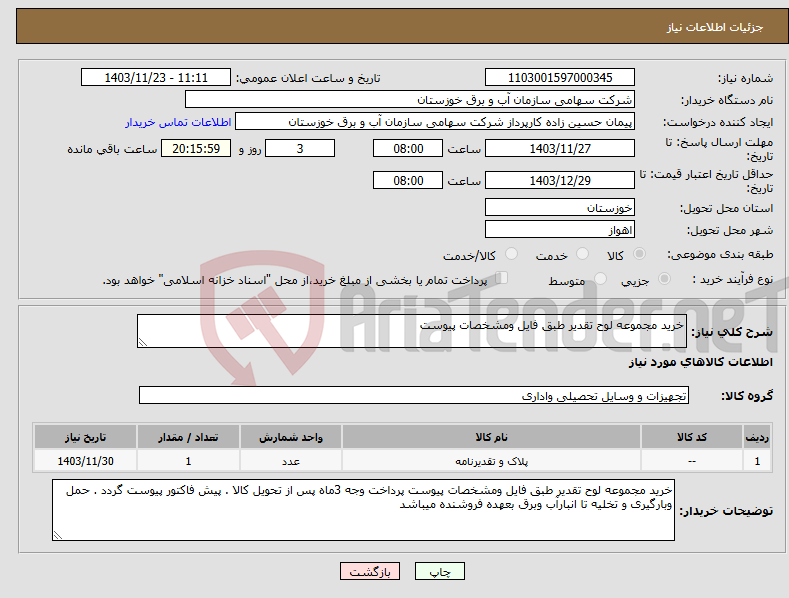
Task: Click the اطلاعات کالاهای مورد نیاز heading
Action: pyautogui.click(x=700, y=362)
